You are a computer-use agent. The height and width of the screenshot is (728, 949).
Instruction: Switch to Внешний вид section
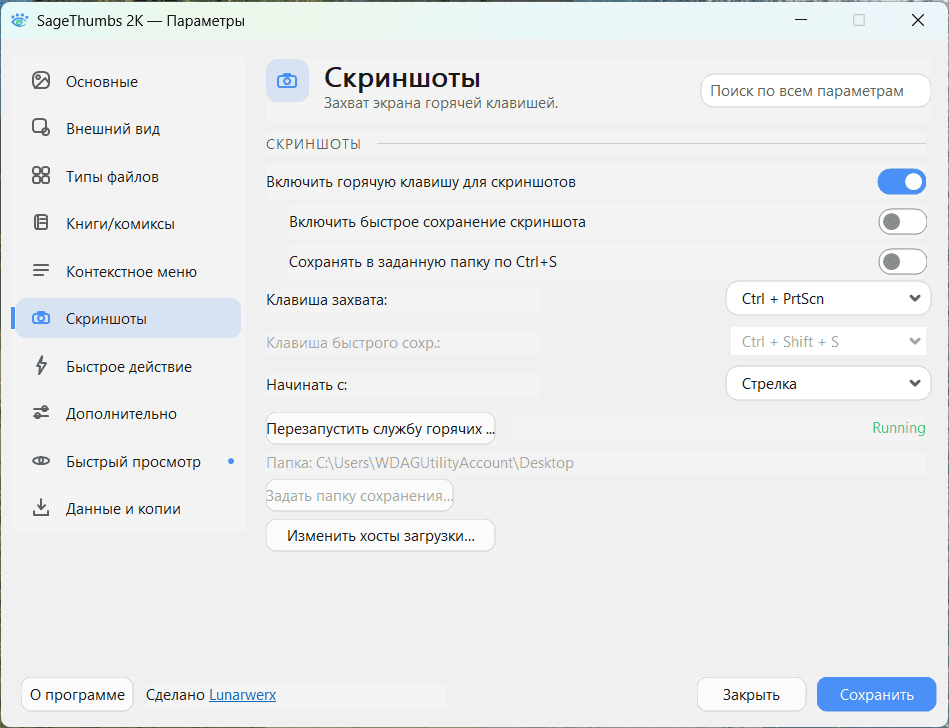tap(128, 128)
